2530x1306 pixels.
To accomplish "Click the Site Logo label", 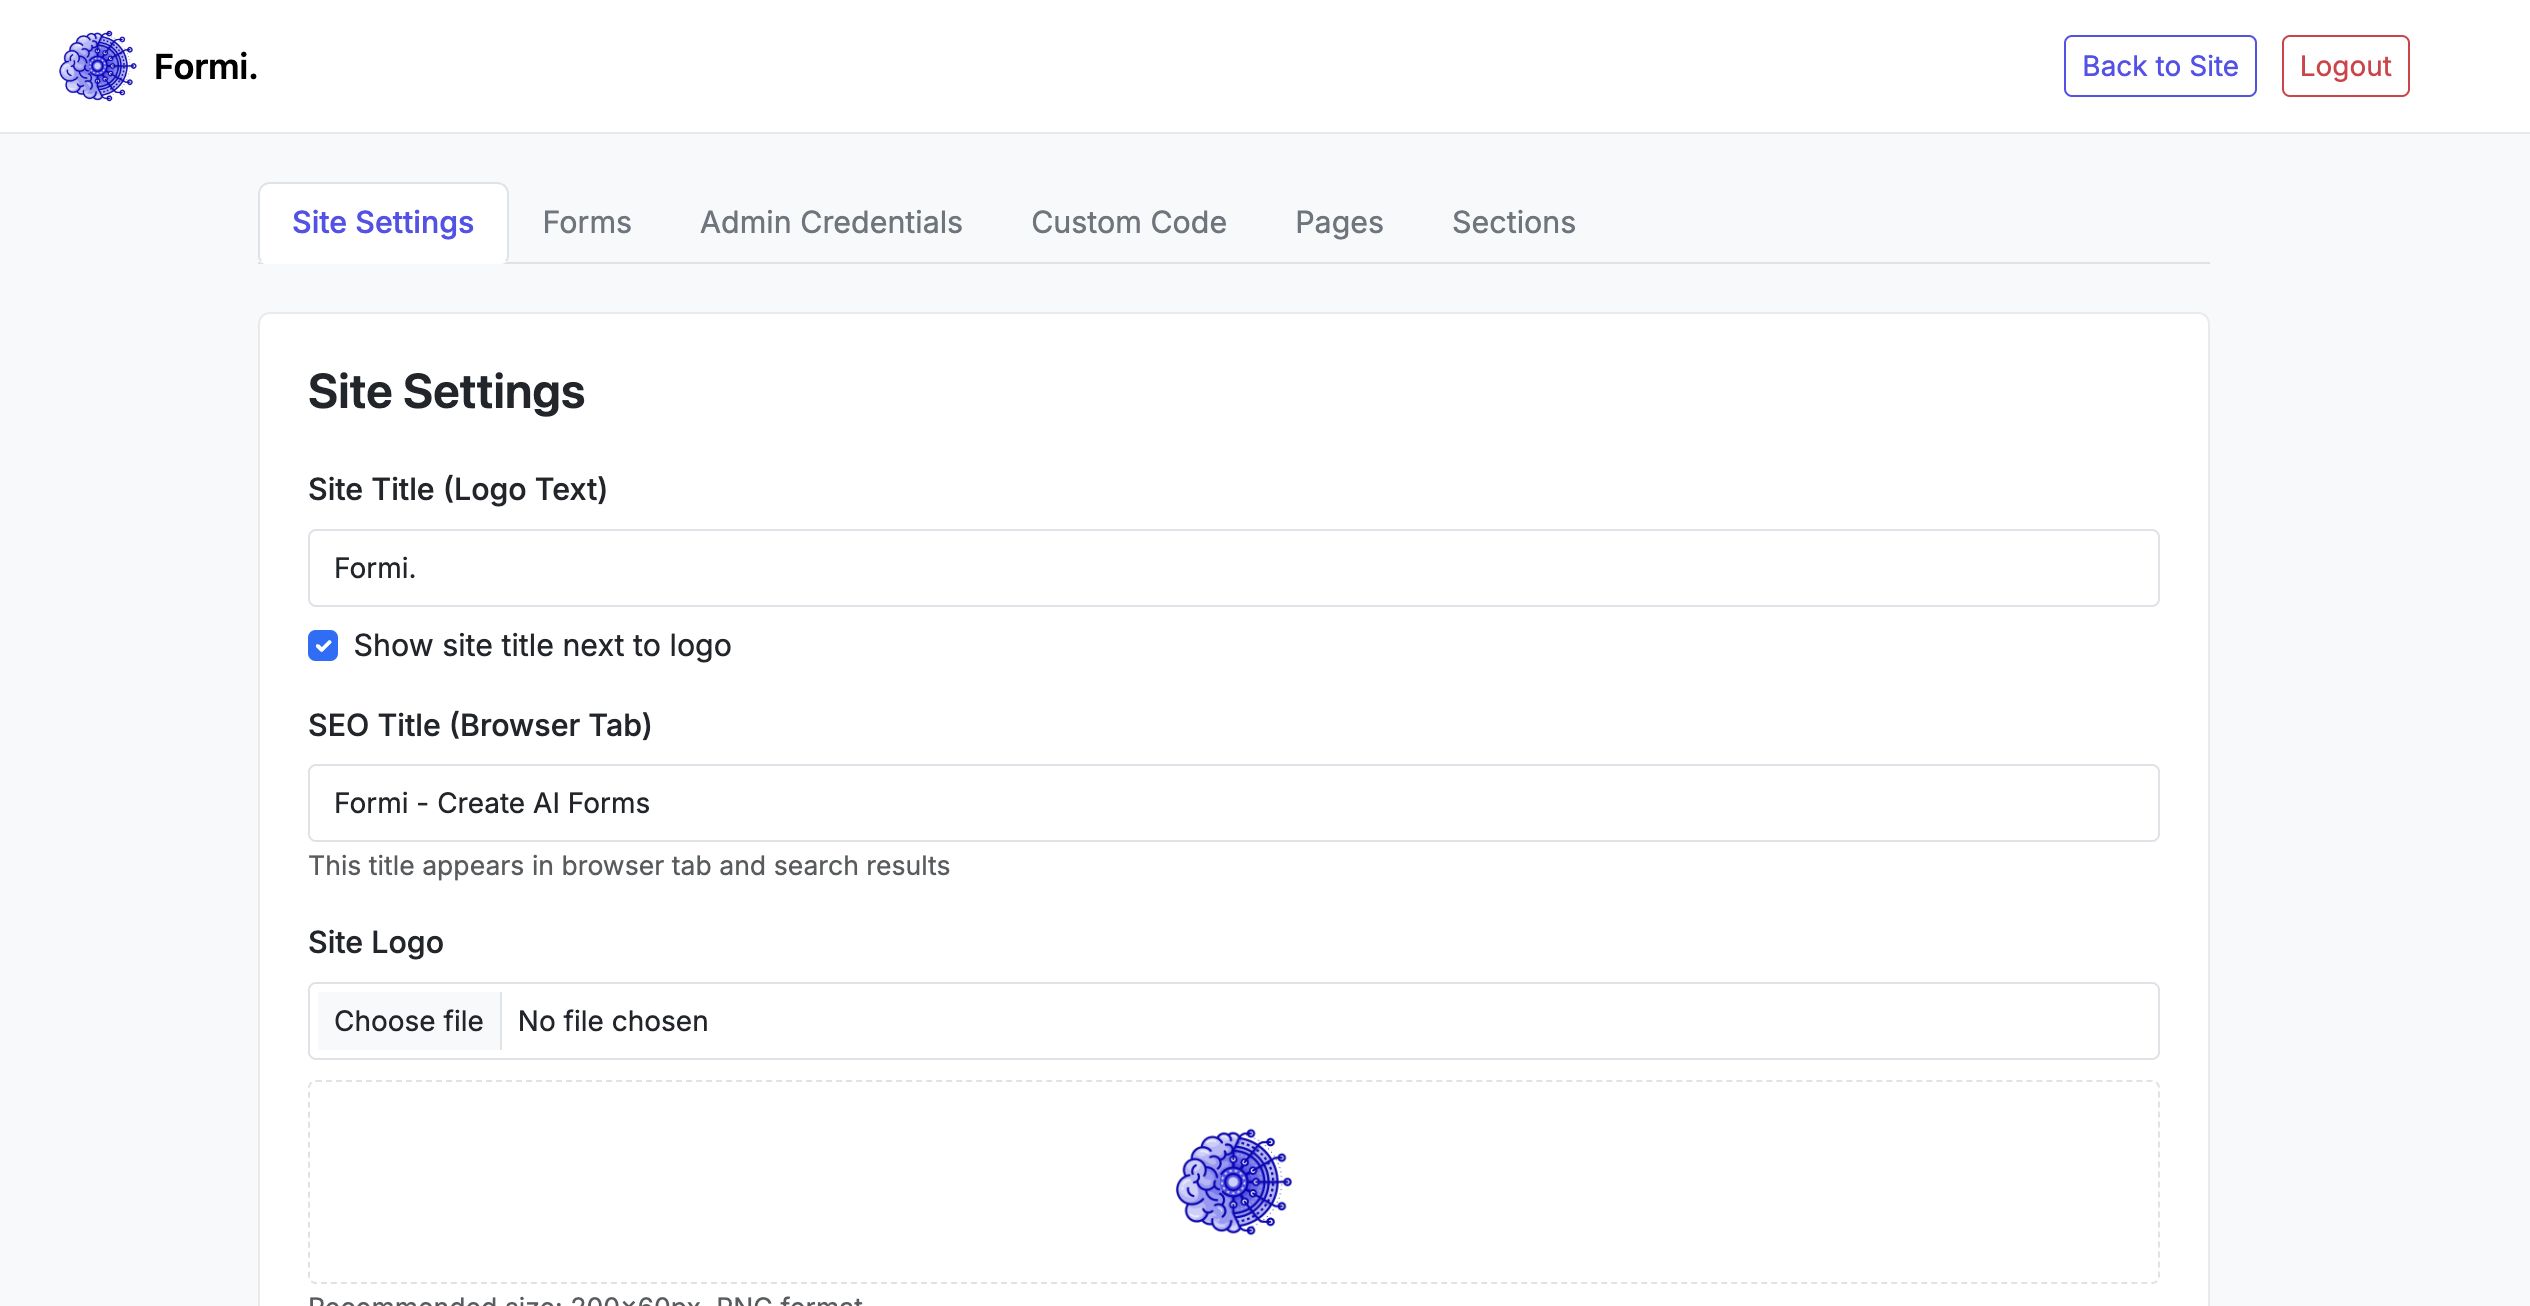I will (376, 942).
